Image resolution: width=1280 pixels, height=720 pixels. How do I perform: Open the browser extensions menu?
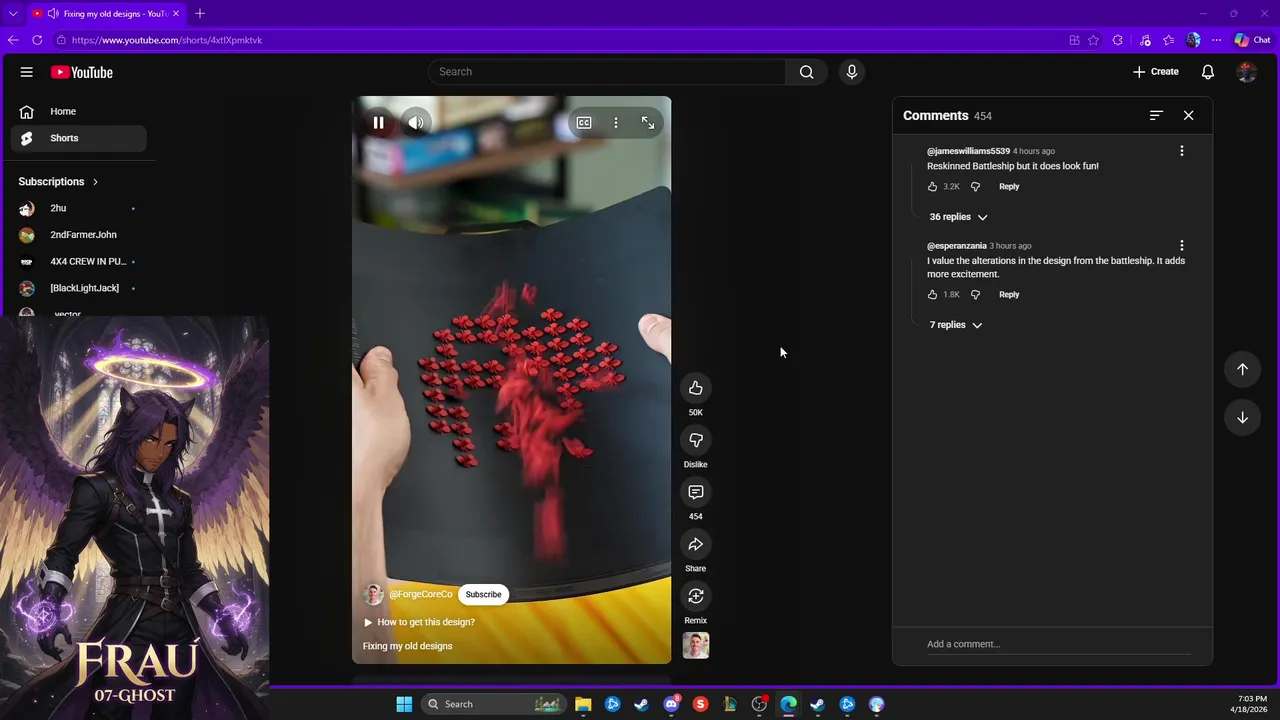pos(1118,40)
